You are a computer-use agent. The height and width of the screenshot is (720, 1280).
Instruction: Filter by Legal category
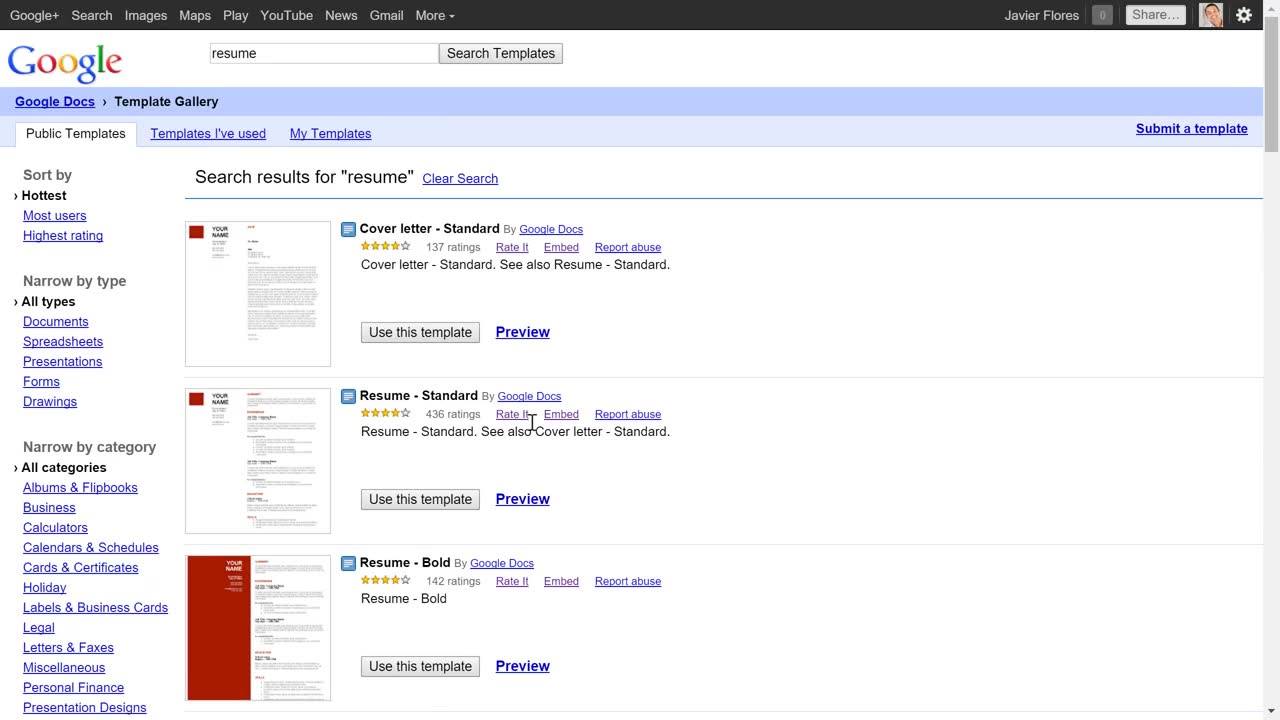39,628
